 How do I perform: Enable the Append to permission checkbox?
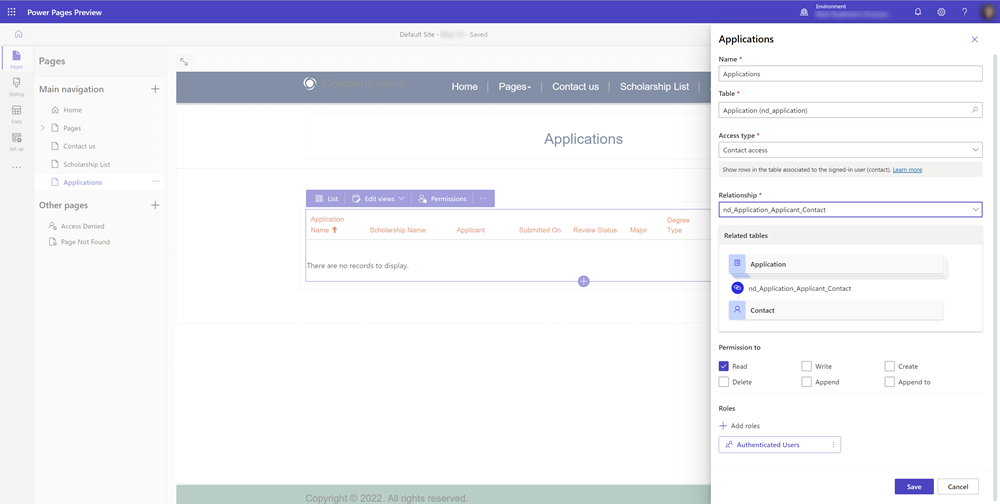[x=890, y=382]
